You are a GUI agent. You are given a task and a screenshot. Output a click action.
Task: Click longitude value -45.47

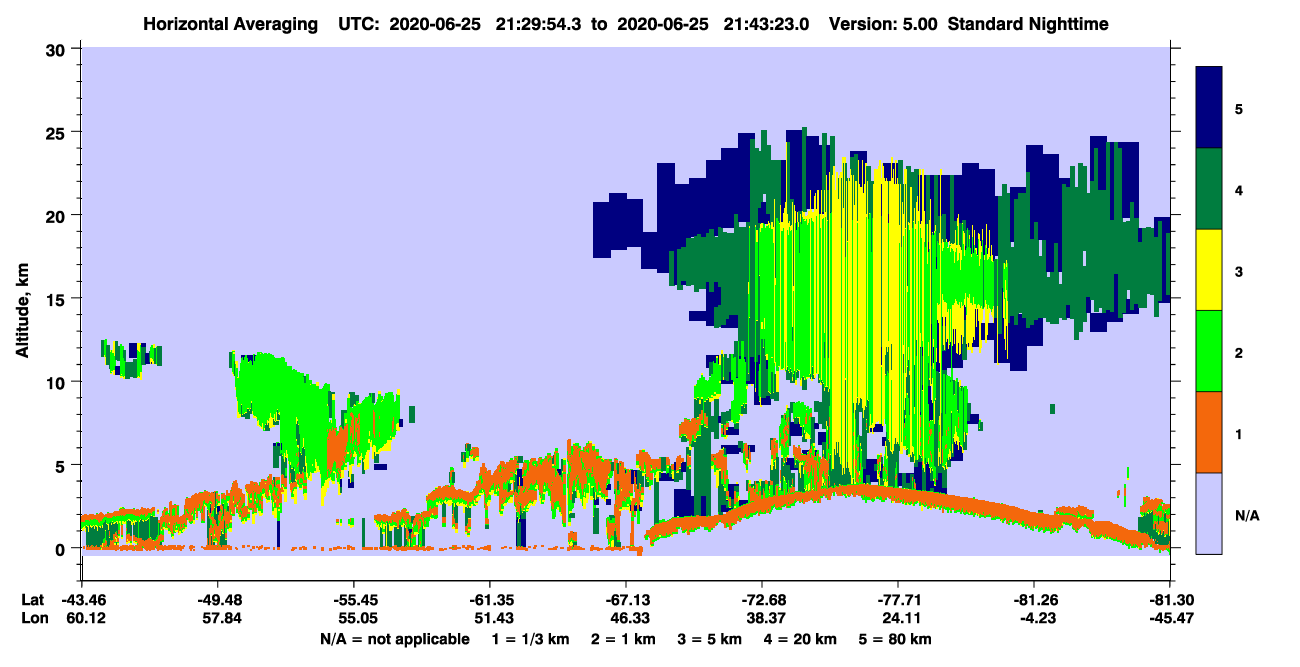click(x=1170, y=618)
